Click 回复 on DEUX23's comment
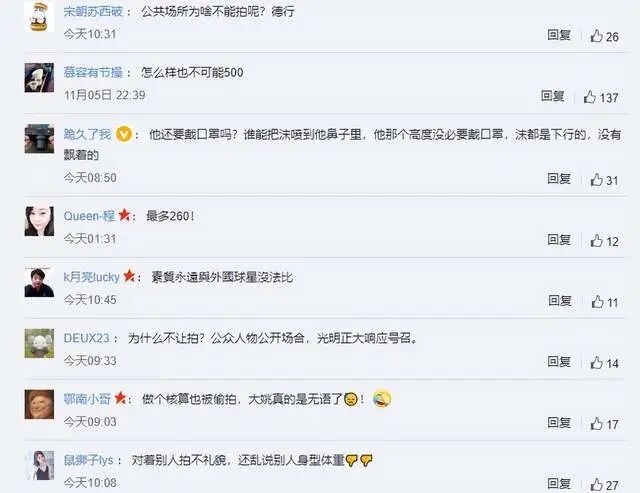640x493 pixels. pyautogui.click(x=559, y=362)
